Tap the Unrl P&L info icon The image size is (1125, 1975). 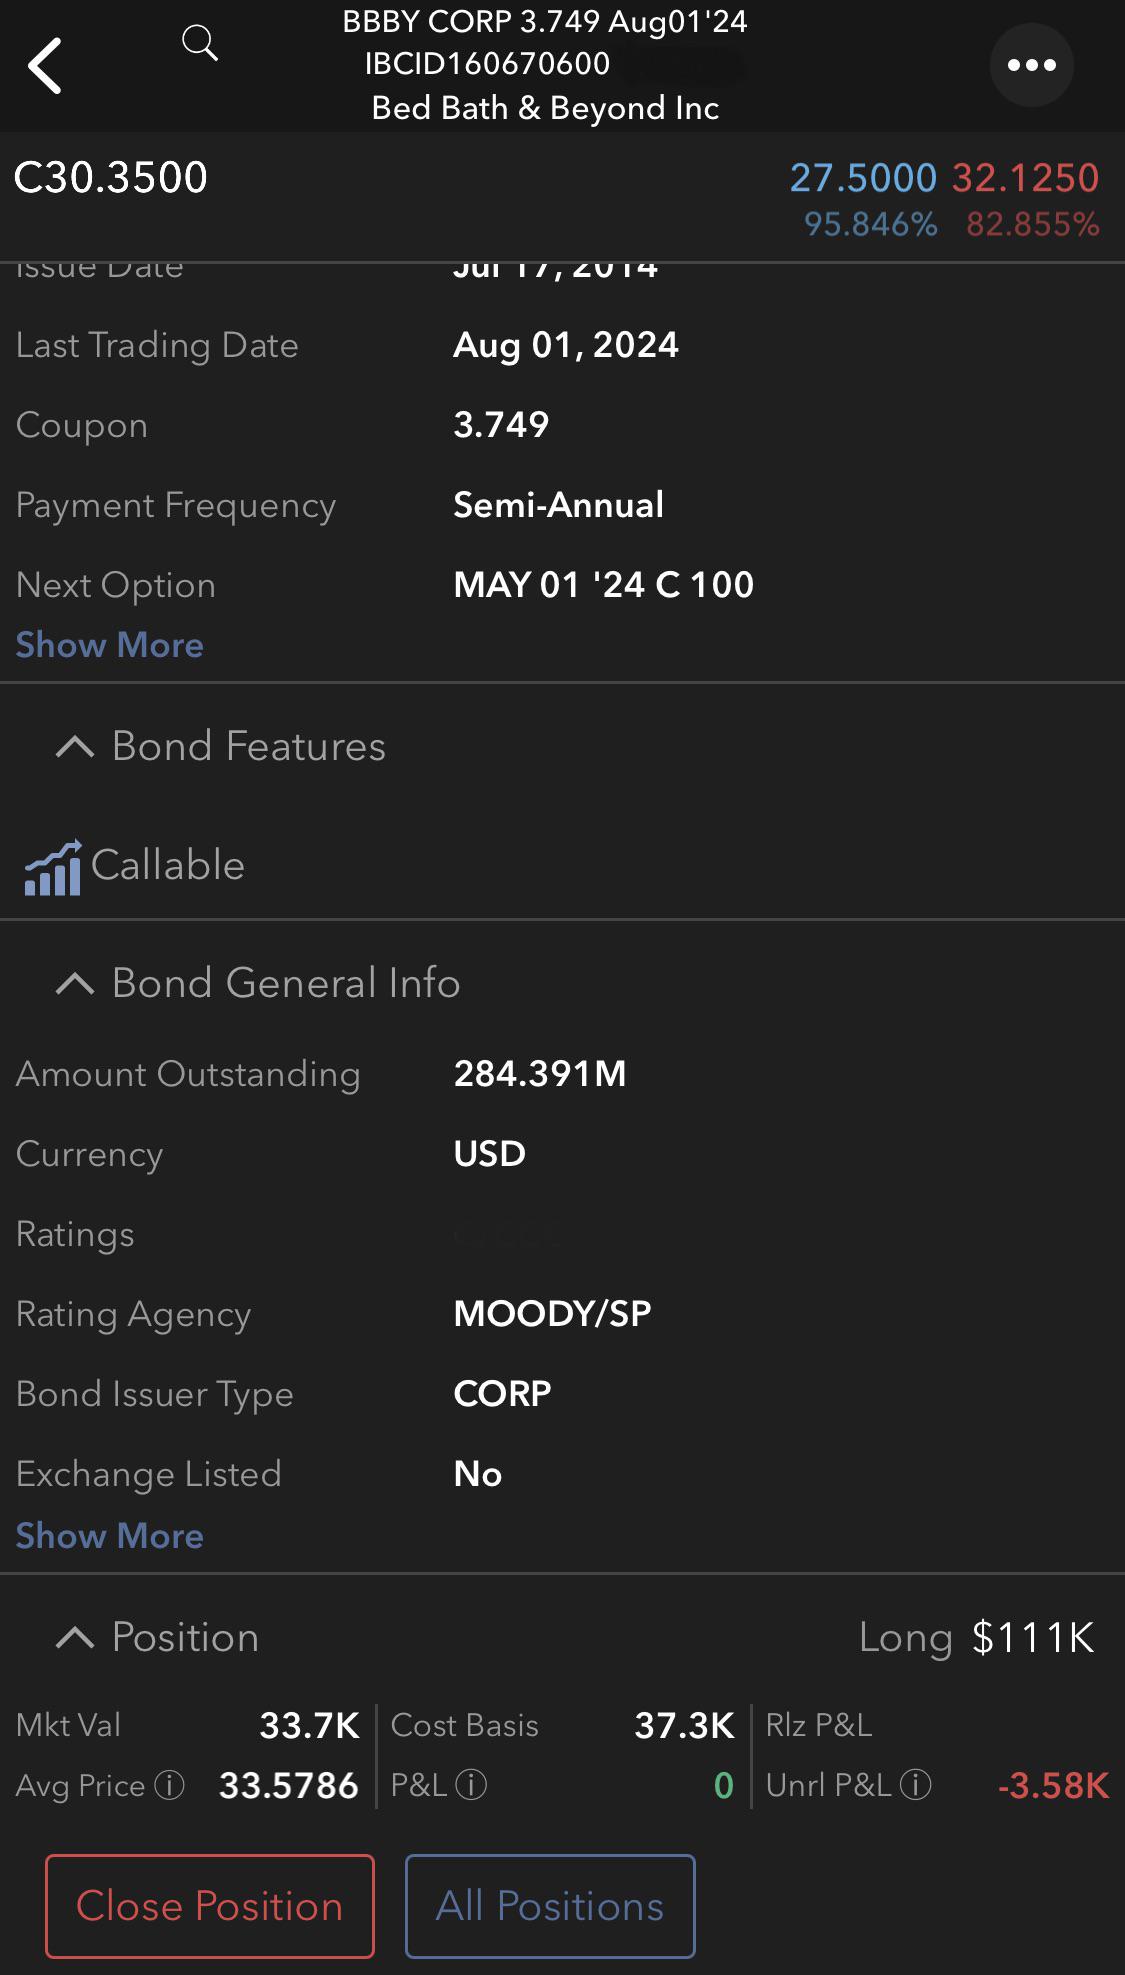click(915, 1786)
